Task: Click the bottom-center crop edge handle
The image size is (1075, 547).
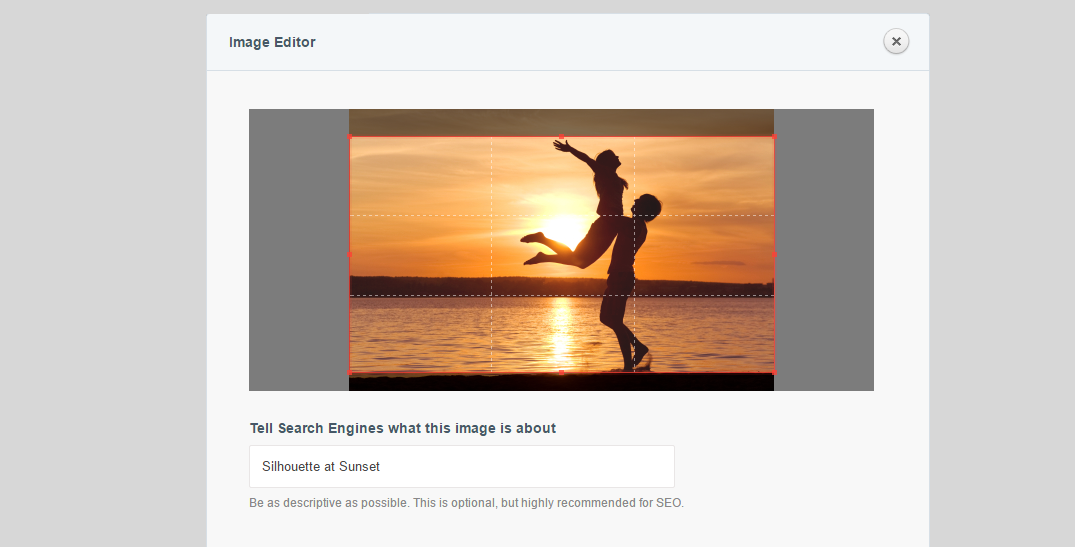Action: (561, 372)
